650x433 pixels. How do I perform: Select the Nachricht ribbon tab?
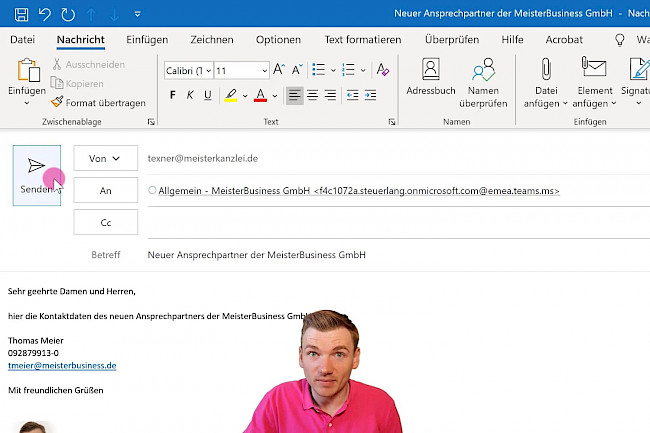[x=80, y=40]
